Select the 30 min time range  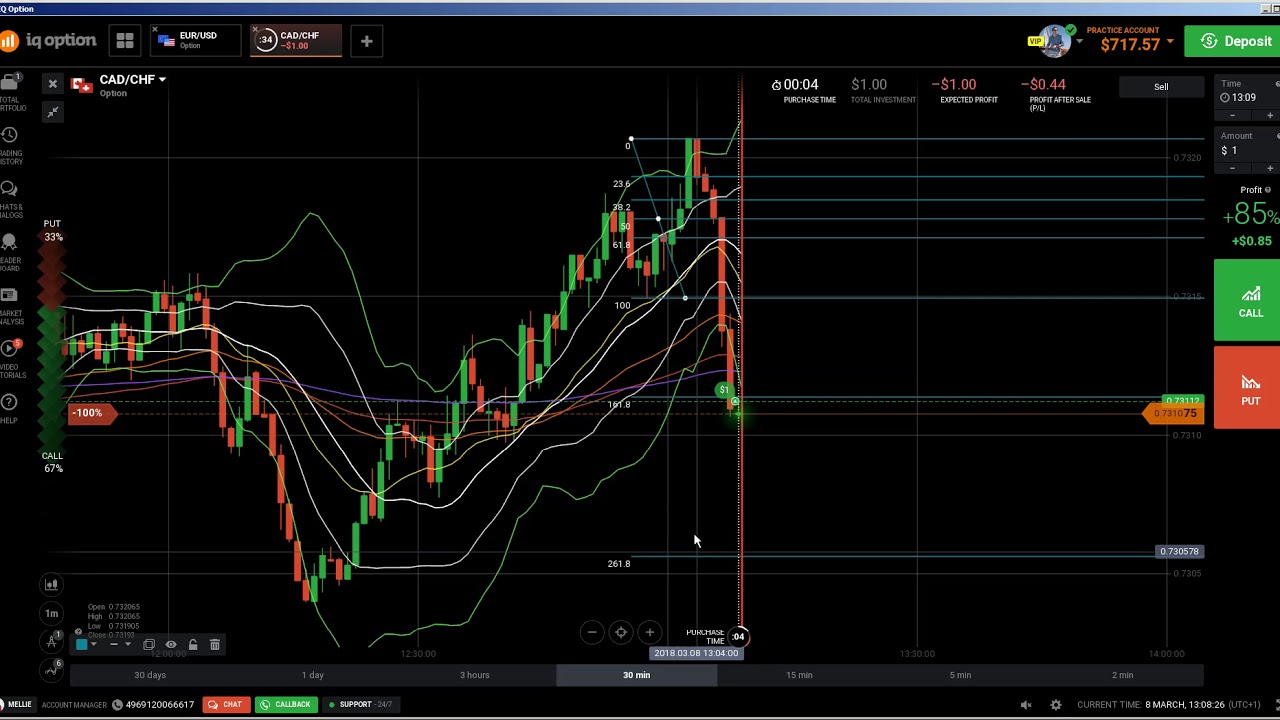[x=636, y=675]
